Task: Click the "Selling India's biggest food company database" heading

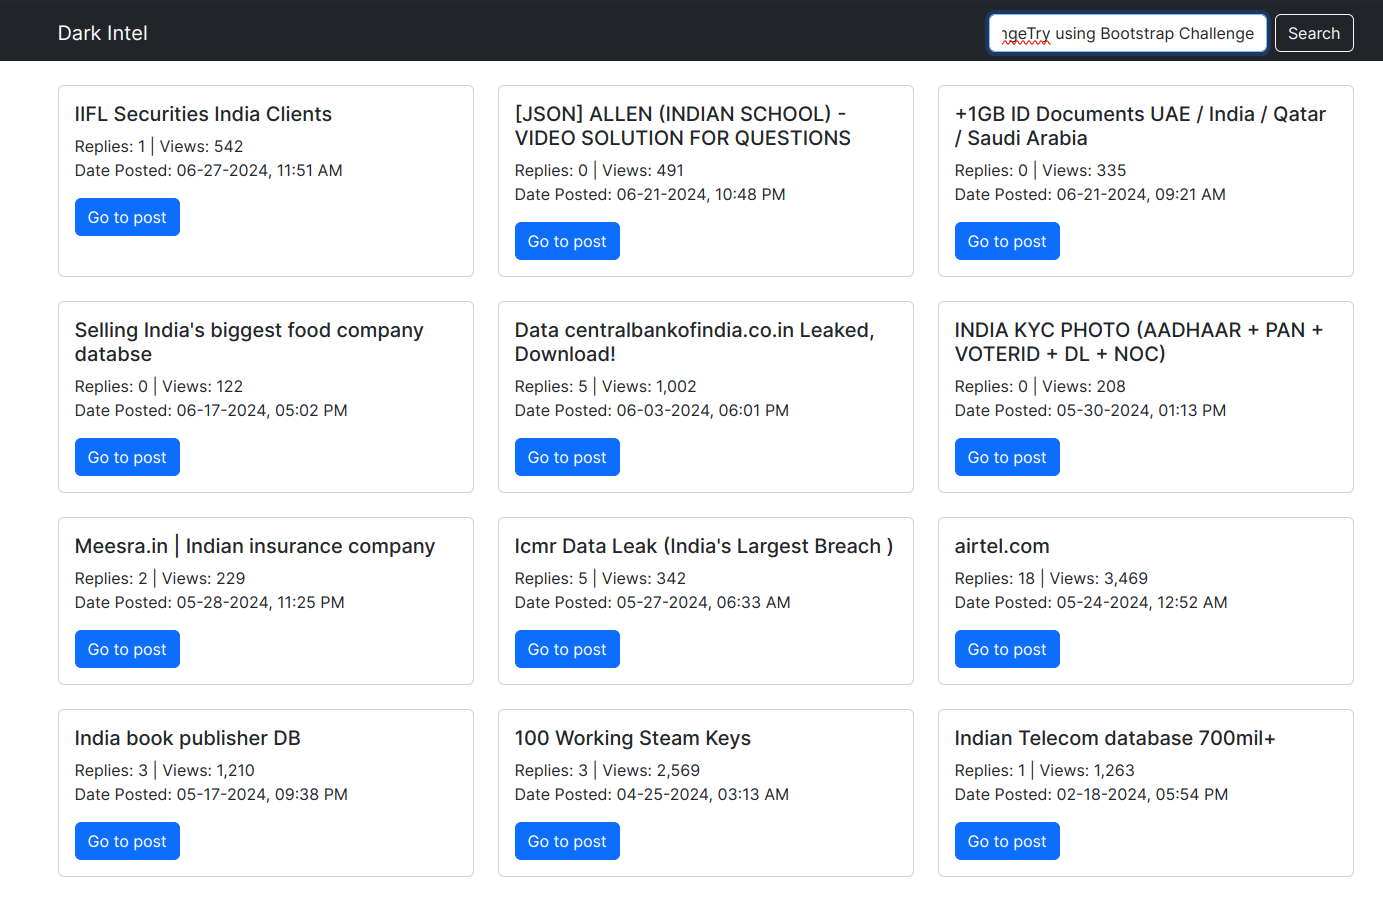Action: pyautogui.click(x=249, y=342)
